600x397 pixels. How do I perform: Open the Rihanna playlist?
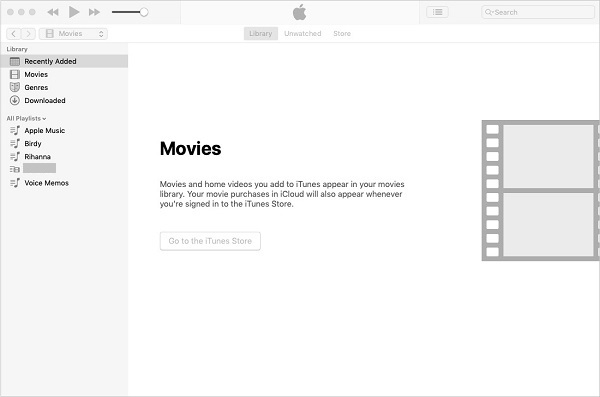(x=64, y=157)
